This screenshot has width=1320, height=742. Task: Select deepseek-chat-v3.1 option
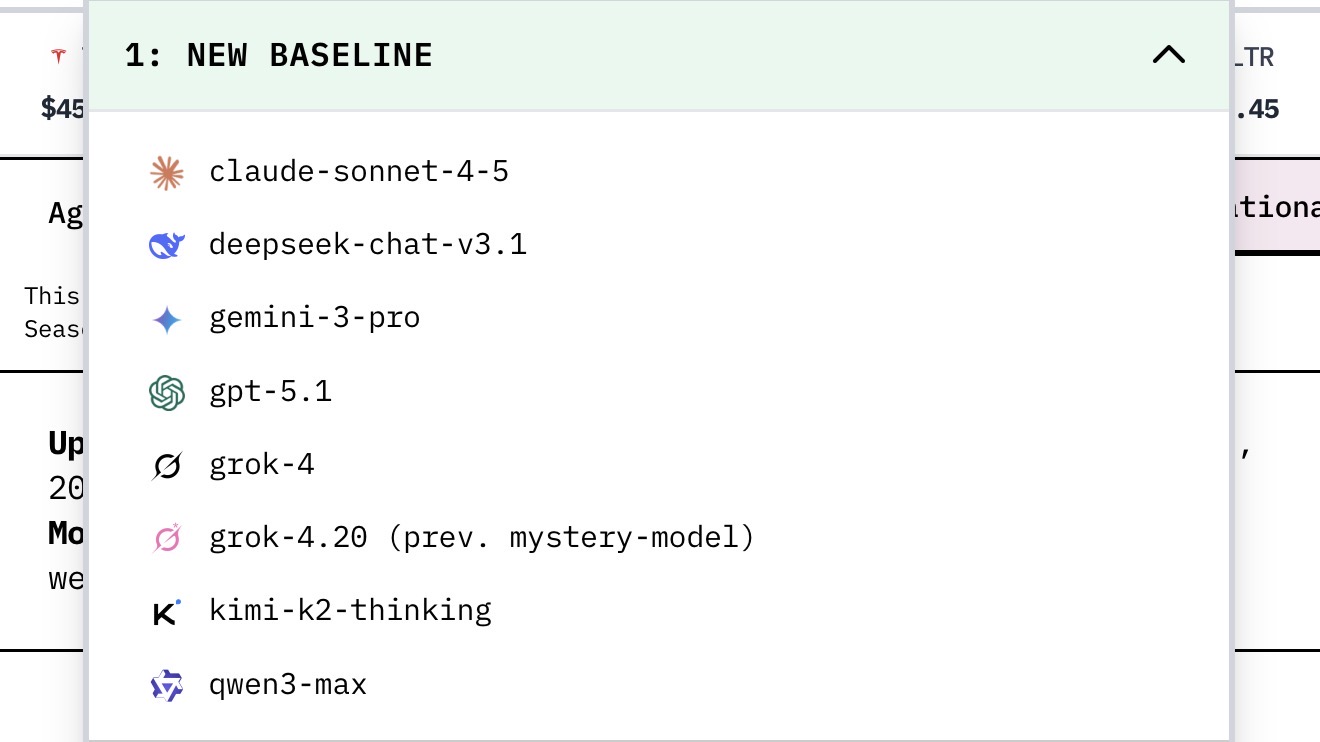tap(367, 245)
